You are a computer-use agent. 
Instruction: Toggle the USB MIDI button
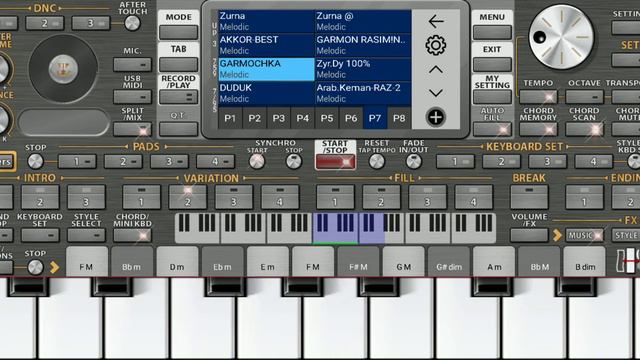point(132,97)
